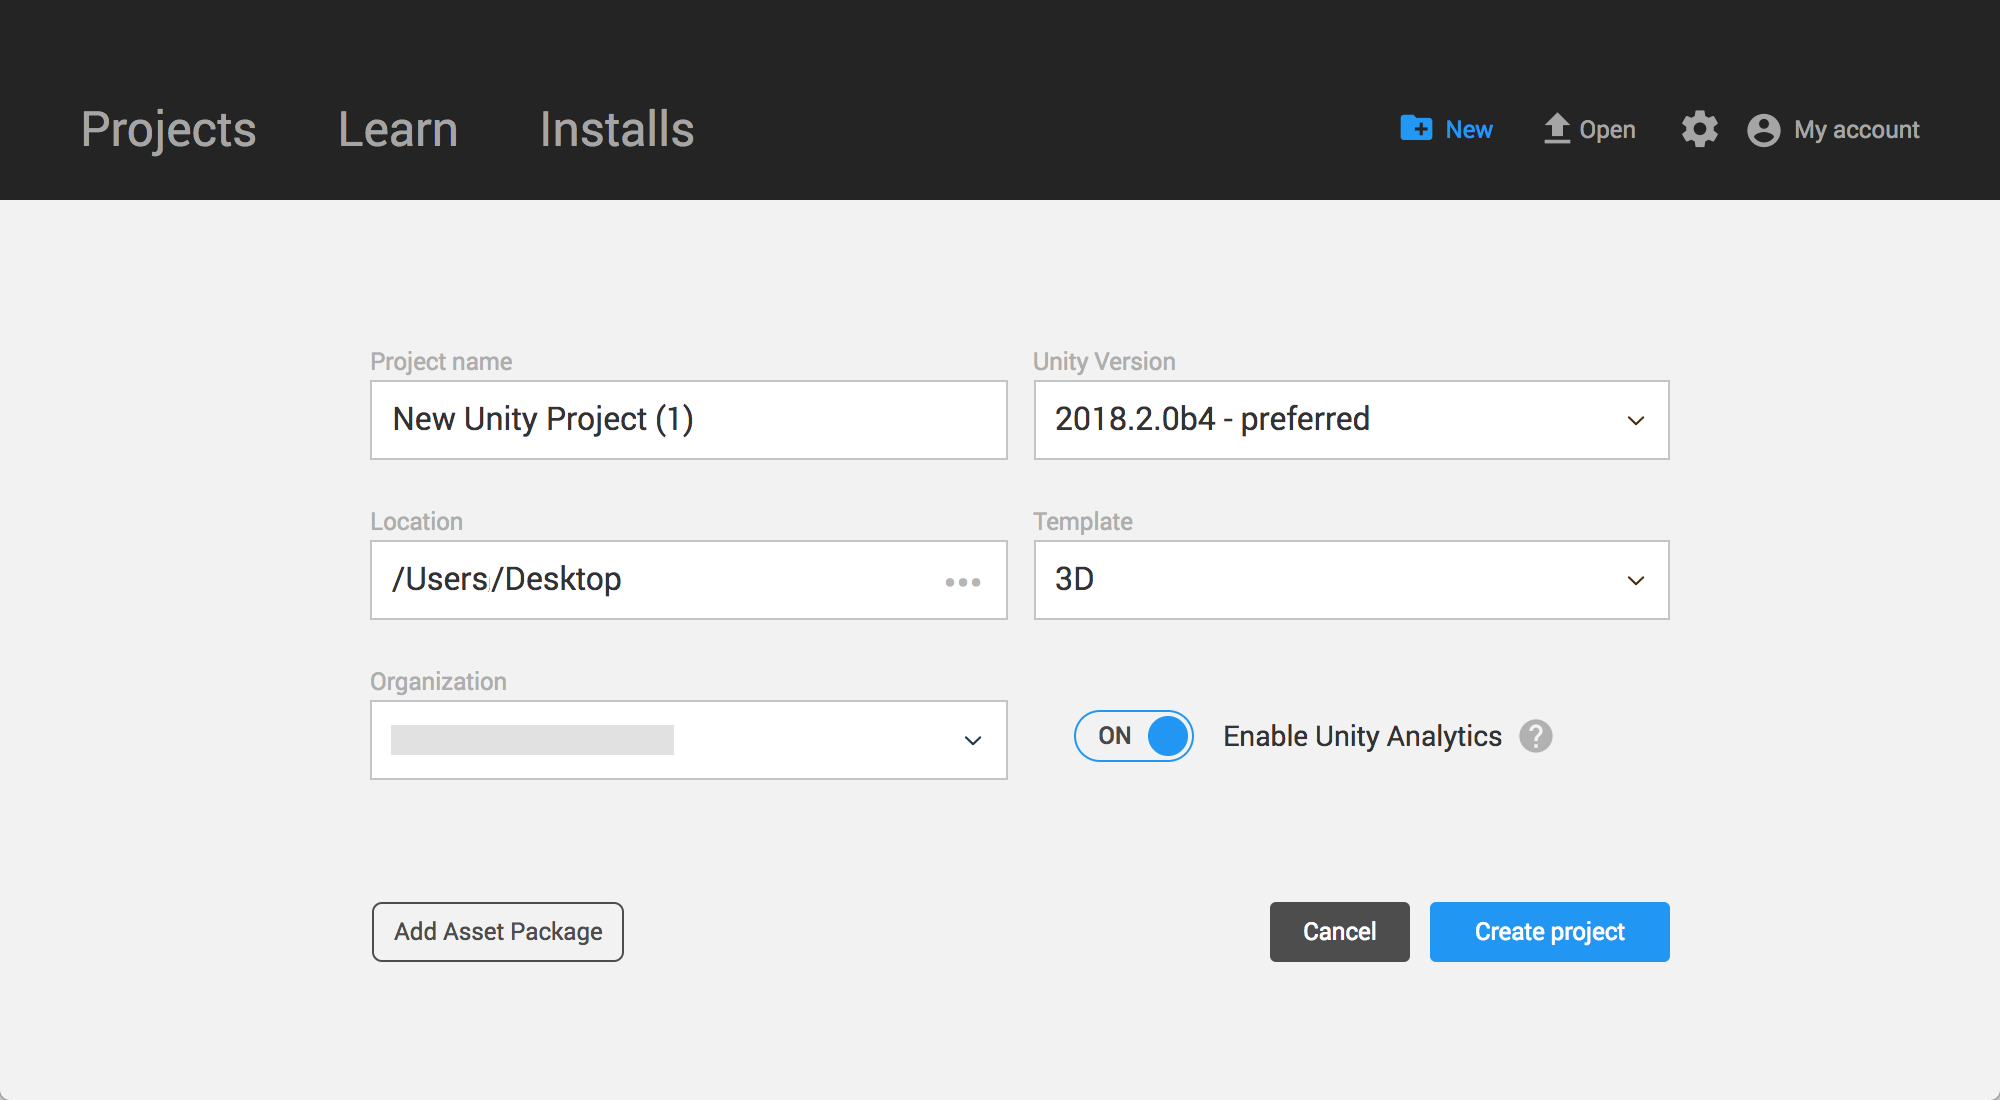Enable Unity Analytics using the blue toggle
Screen dimensions: 2000x1100
1135,736
